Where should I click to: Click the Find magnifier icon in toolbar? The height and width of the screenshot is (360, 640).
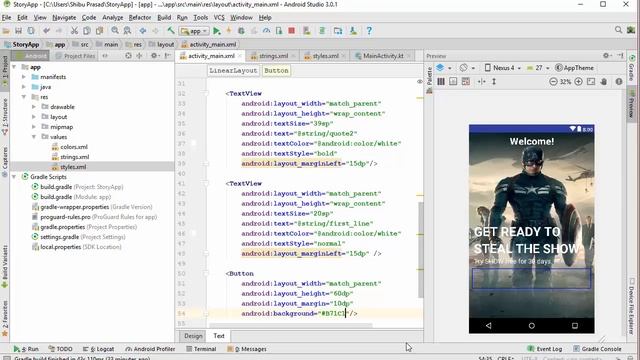(x=115, y=31)
